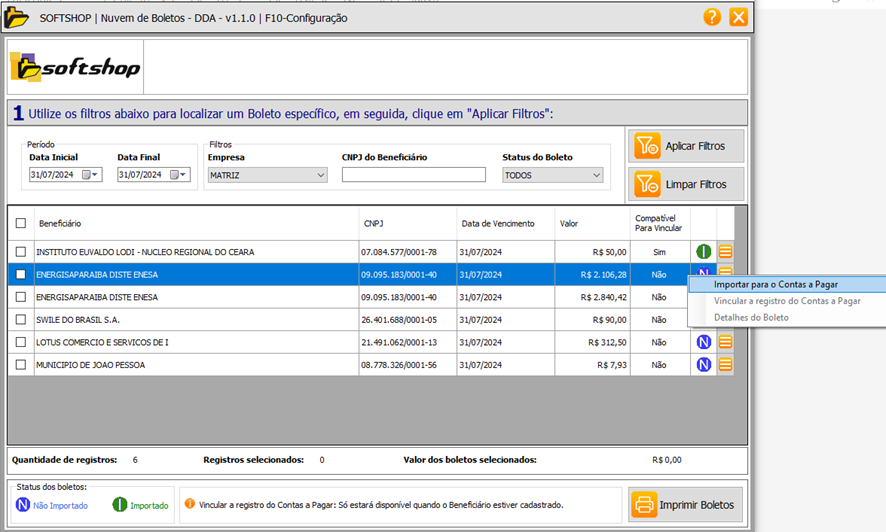Screen dimensions: 886x532
Task: Select the SWILE DO BRASIL S.A. checkbox
Action: pos(21,320)
